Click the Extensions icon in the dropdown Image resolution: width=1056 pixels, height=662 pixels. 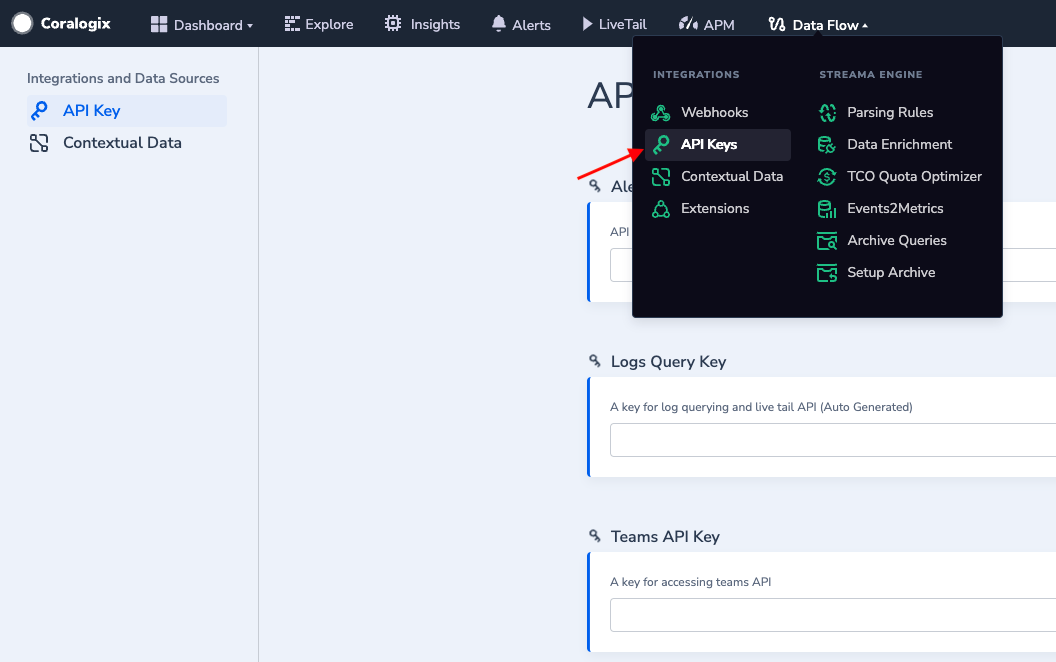coord(660,209)
